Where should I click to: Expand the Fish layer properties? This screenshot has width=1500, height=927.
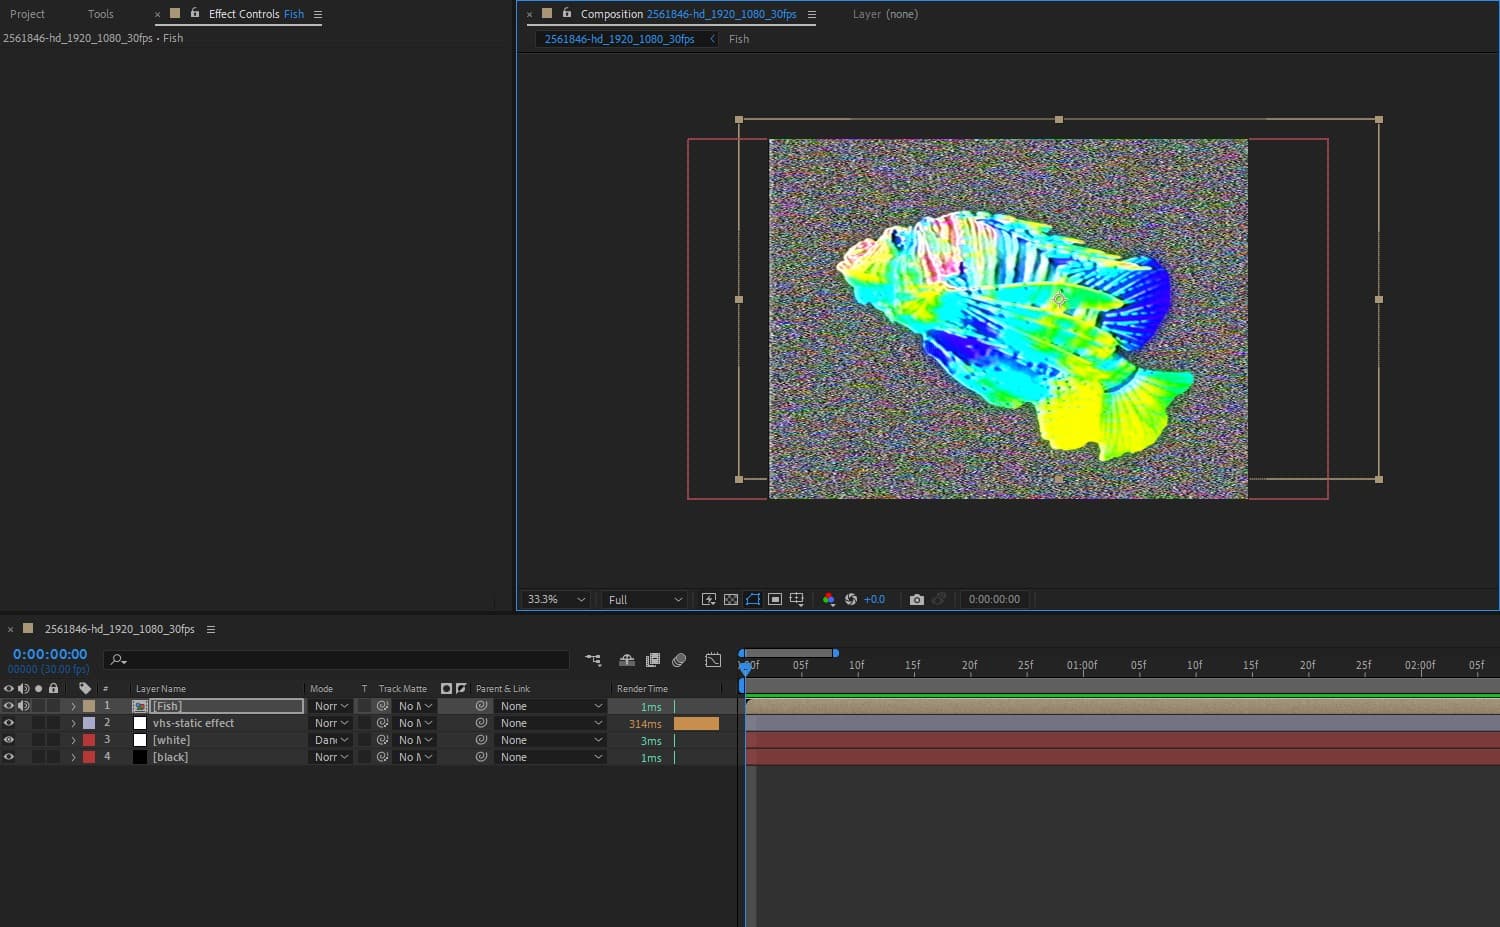coord(73,706)
